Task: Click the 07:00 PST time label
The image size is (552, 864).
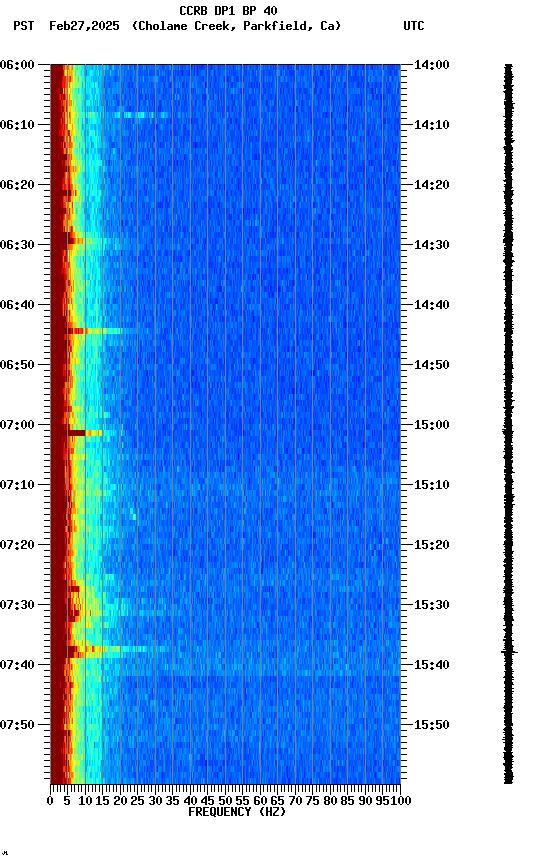Action: 17,425
